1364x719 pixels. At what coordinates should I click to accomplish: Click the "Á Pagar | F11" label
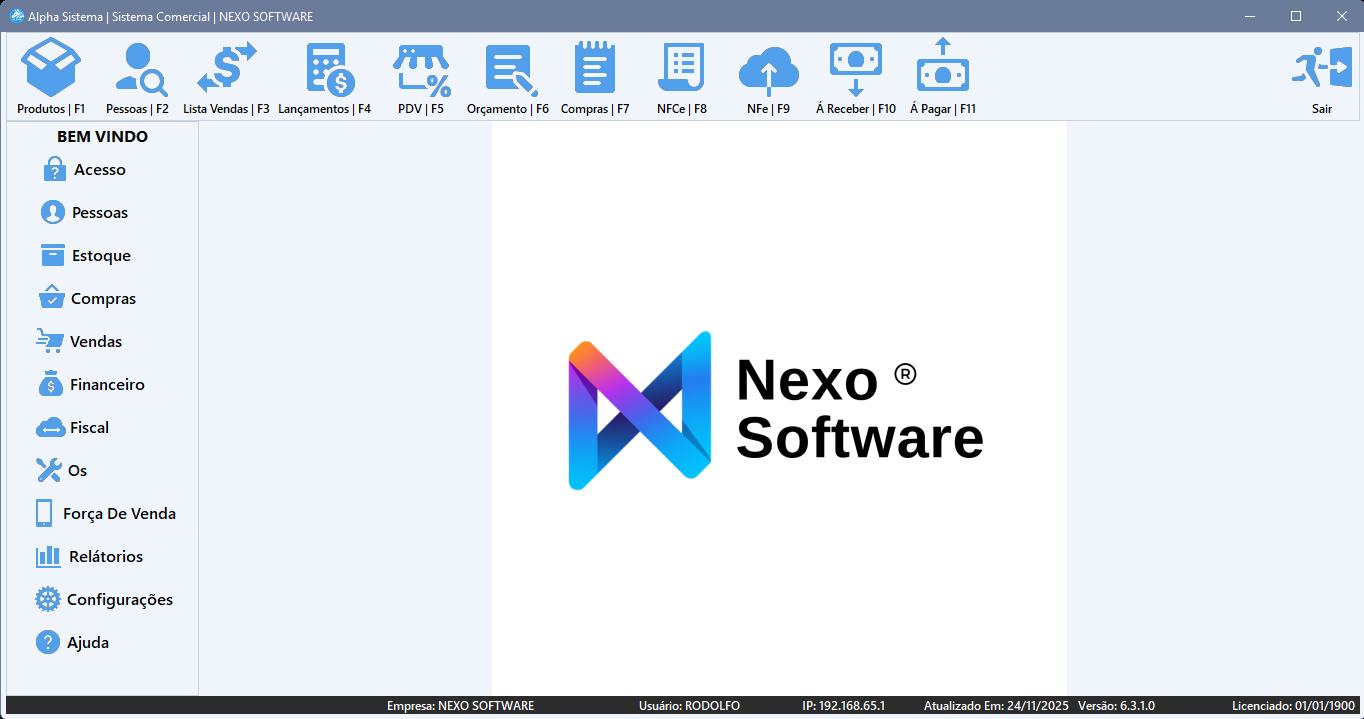tap(943, 109)
